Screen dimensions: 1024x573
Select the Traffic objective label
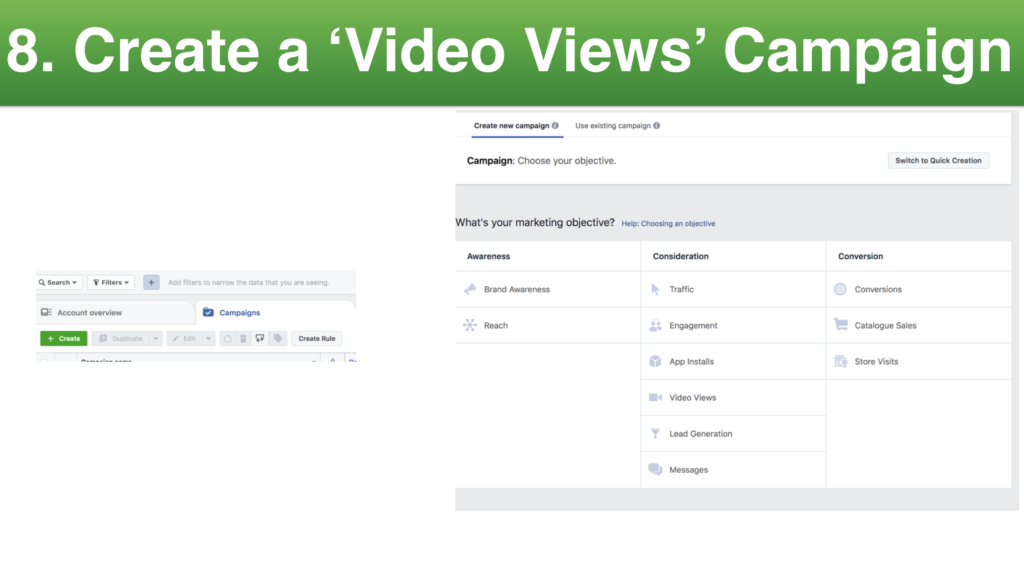(x=681, y=289)
